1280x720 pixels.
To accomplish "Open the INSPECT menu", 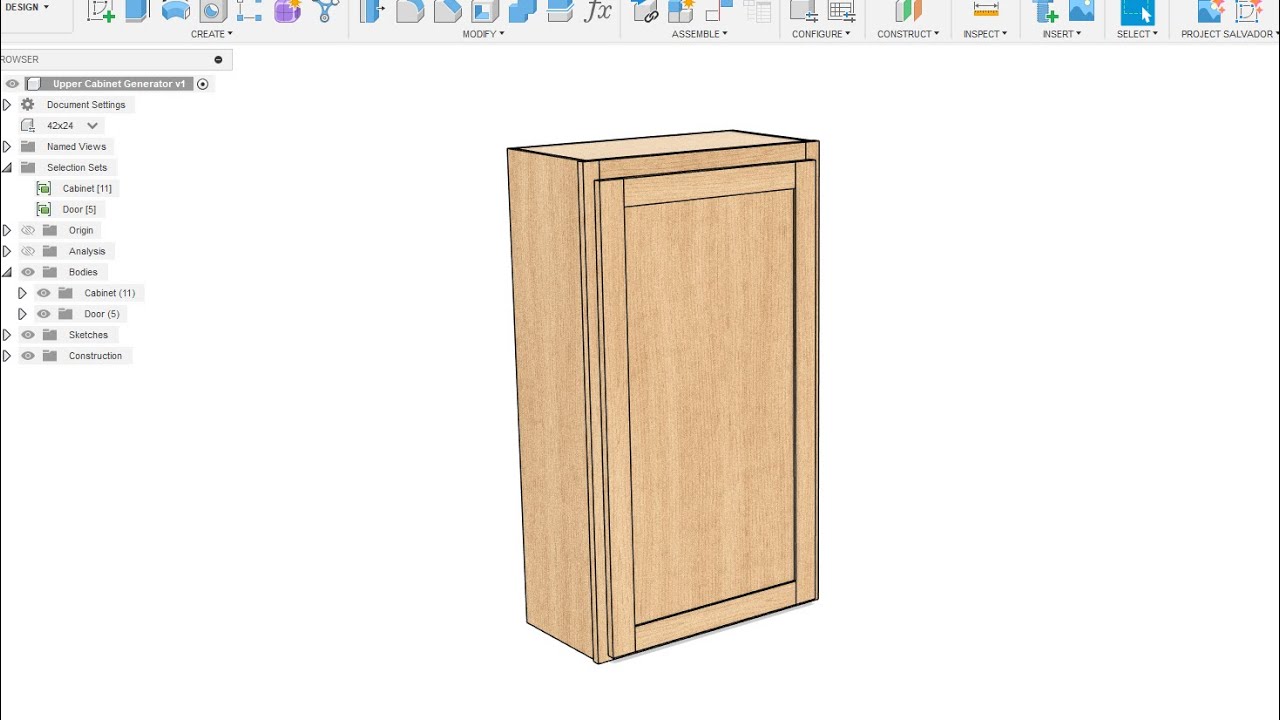I will click(986, 34).
